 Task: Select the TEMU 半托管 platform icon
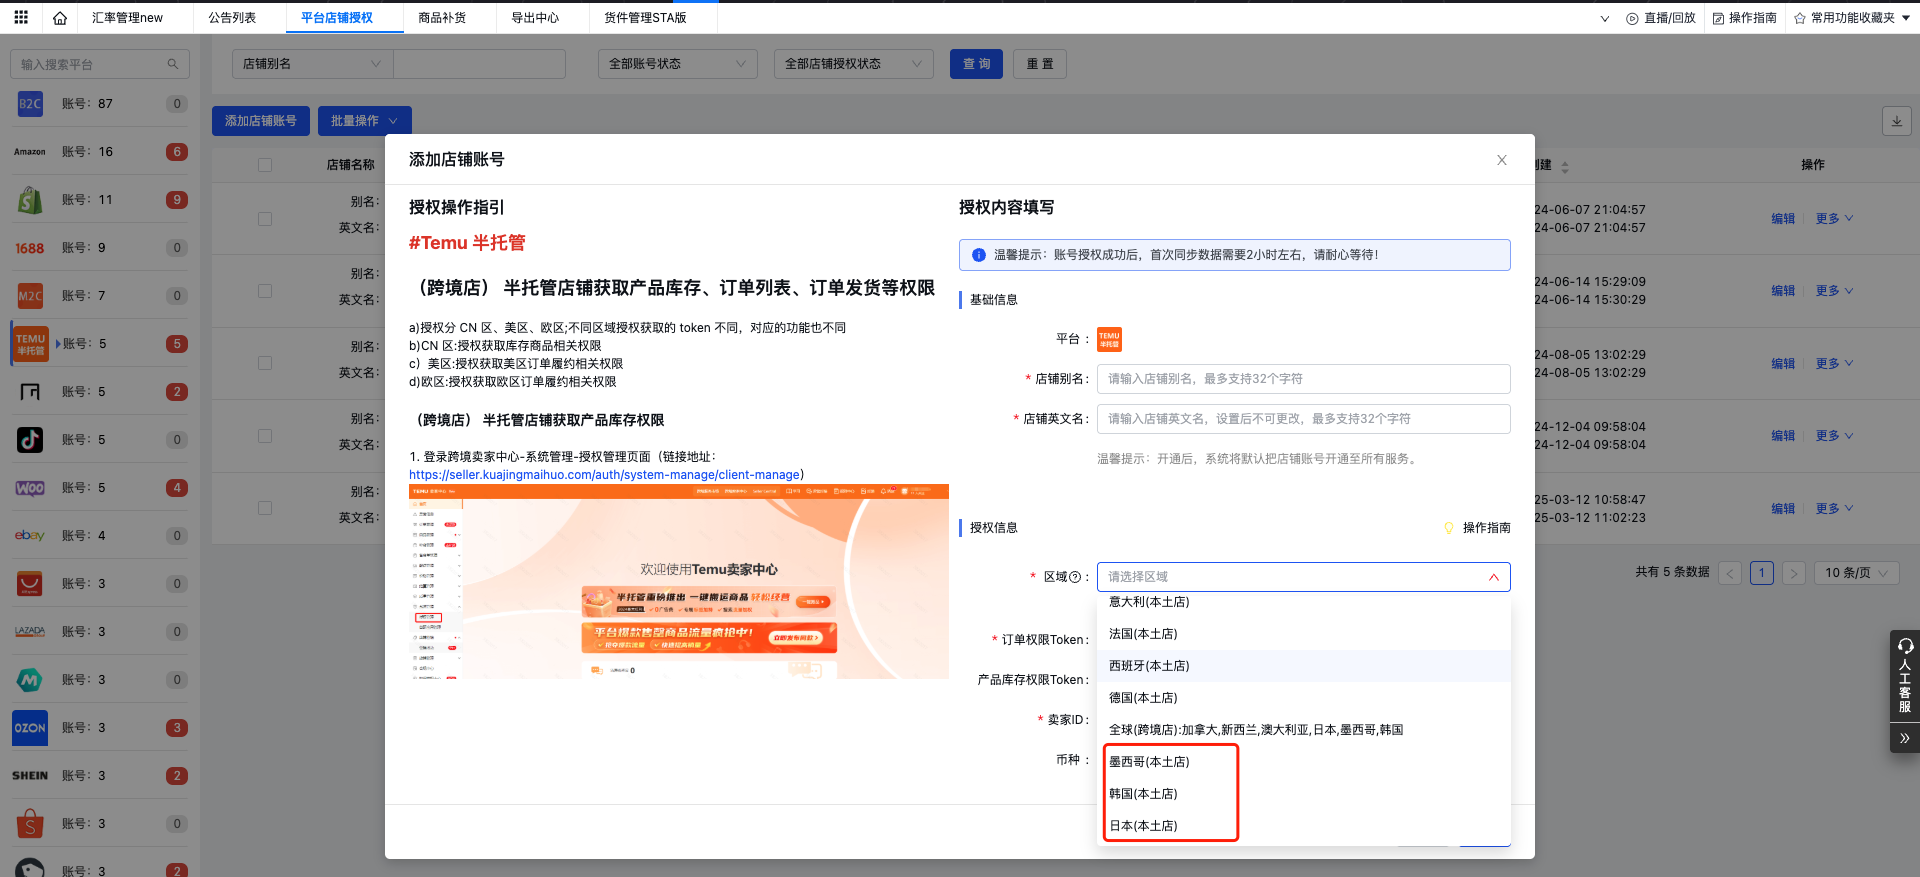pyautogui.click(x=30, y=344)
